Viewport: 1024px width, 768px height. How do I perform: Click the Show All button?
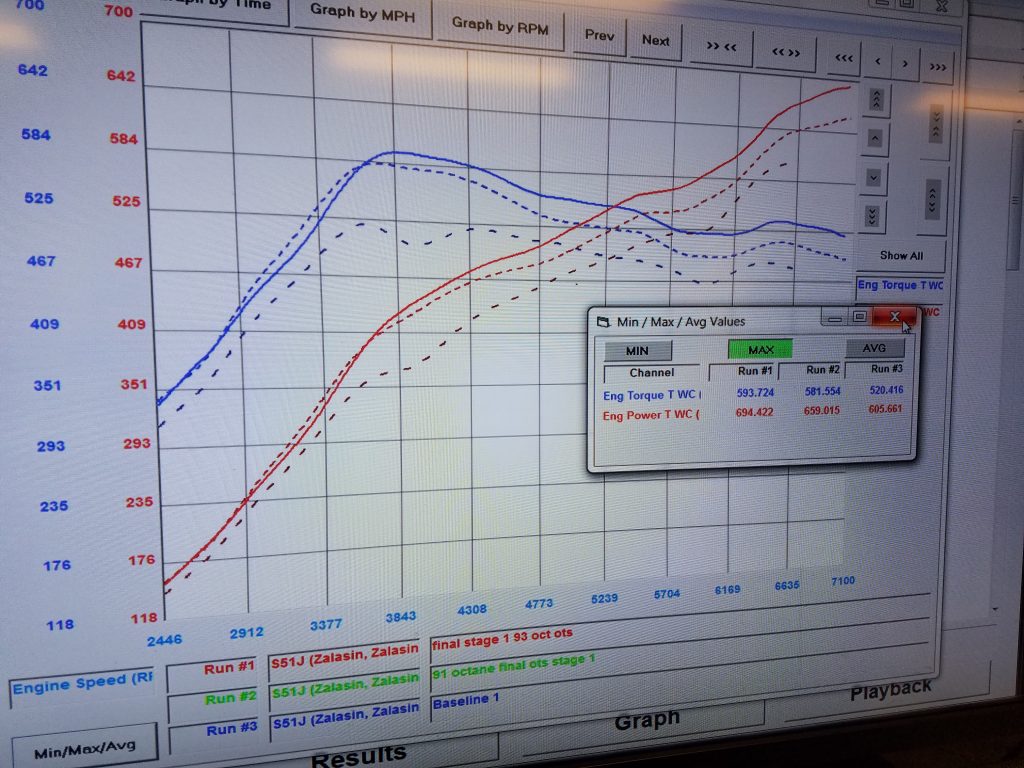[901, 256]
